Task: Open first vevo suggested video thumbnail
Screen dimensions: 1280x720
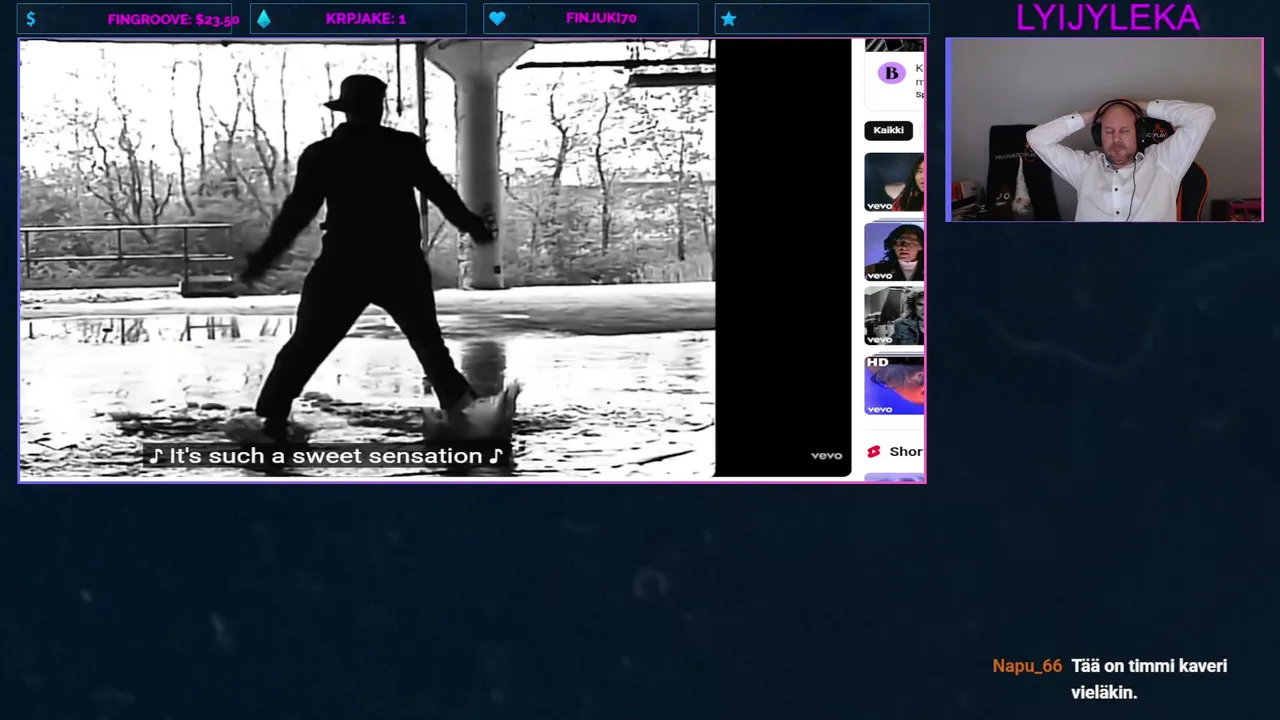Action: [x=894, y=182]
